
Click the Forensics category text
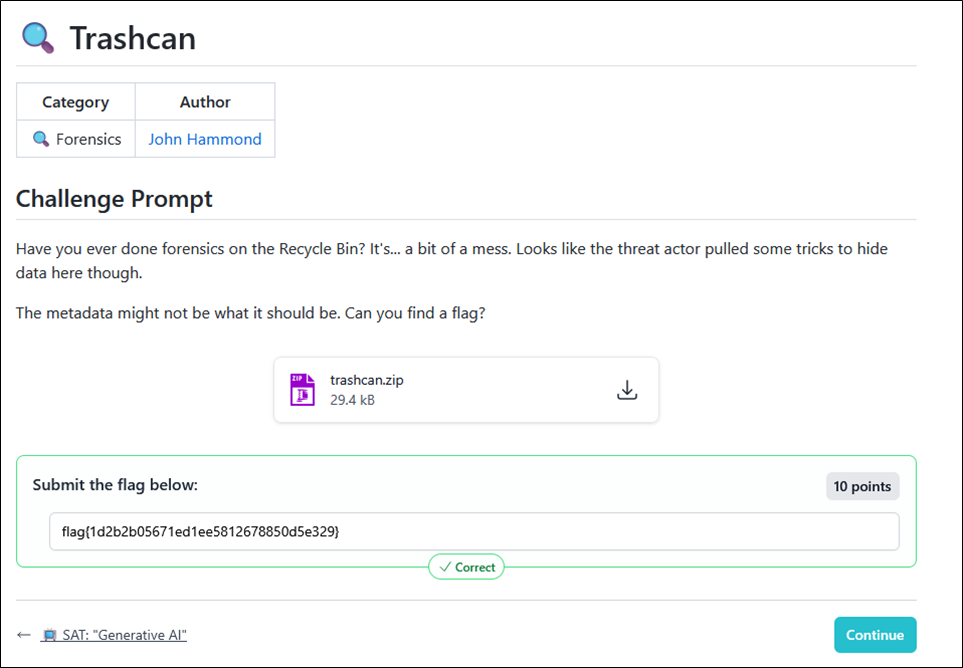tap(88, 139)
